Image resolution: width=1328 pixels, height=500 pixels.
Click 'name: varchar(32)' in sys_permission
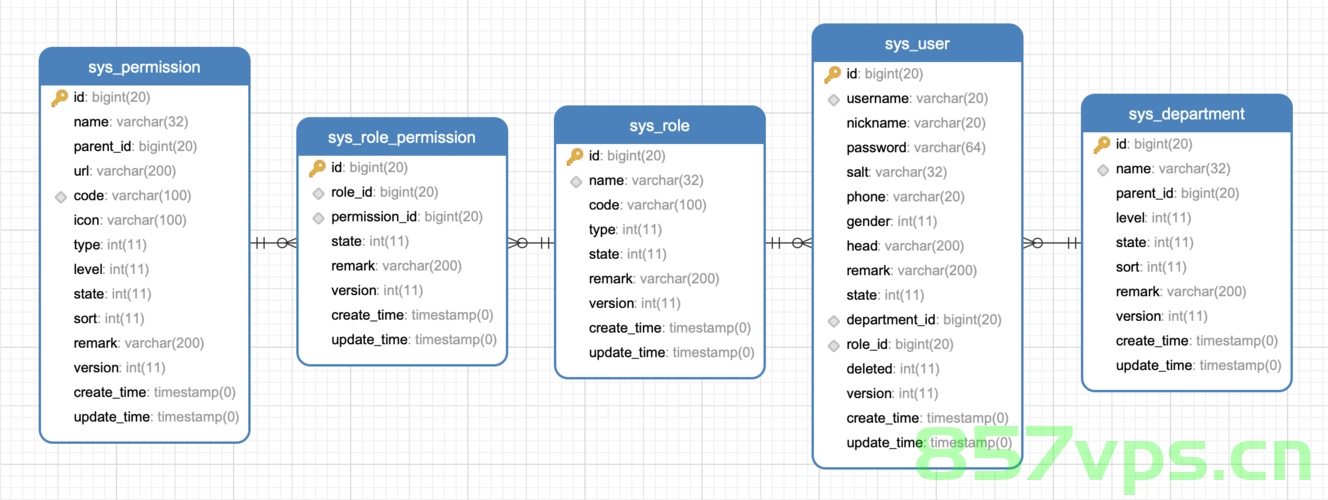(131, 122)
